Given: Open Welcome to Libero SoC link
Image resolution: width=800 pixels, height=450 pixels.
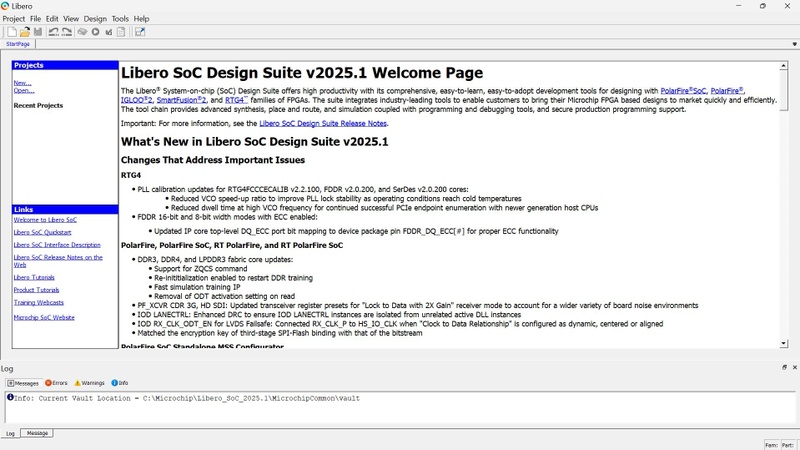Looking at the screenshot, I should tap(45, 219).
